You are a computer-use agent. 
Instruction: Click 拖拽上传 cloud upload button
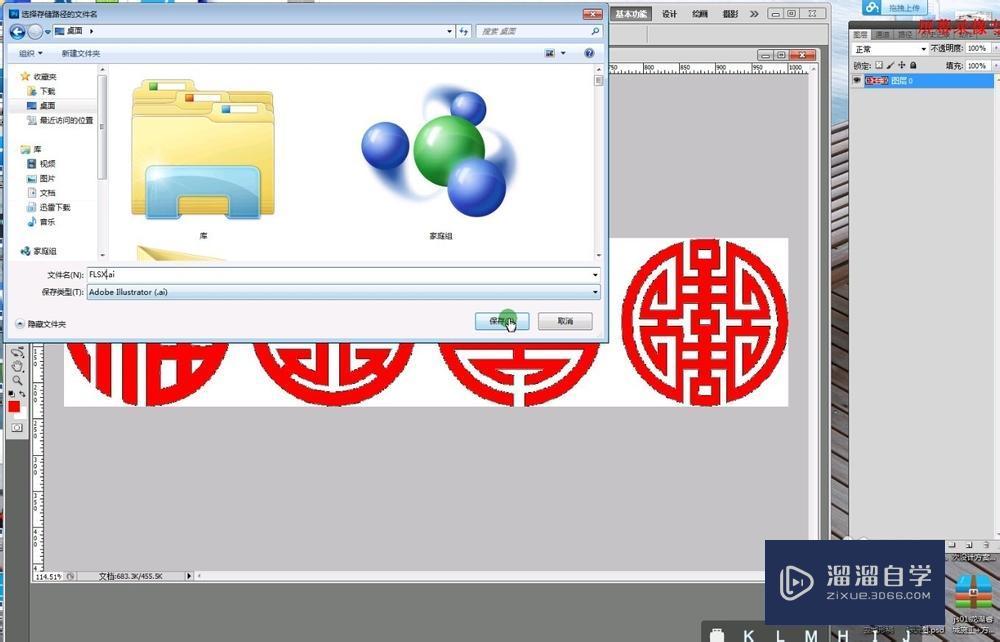point(893,8)
